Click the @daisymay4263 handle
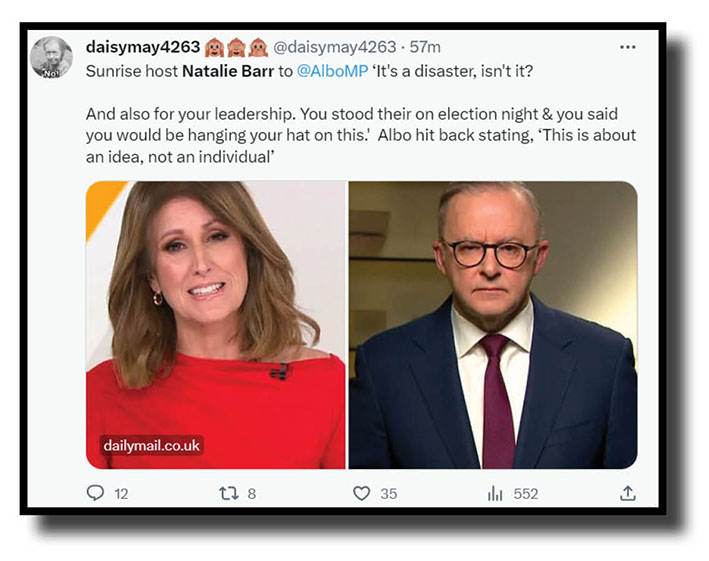Viewport: 709px width, 561px height. pos(335,47)
